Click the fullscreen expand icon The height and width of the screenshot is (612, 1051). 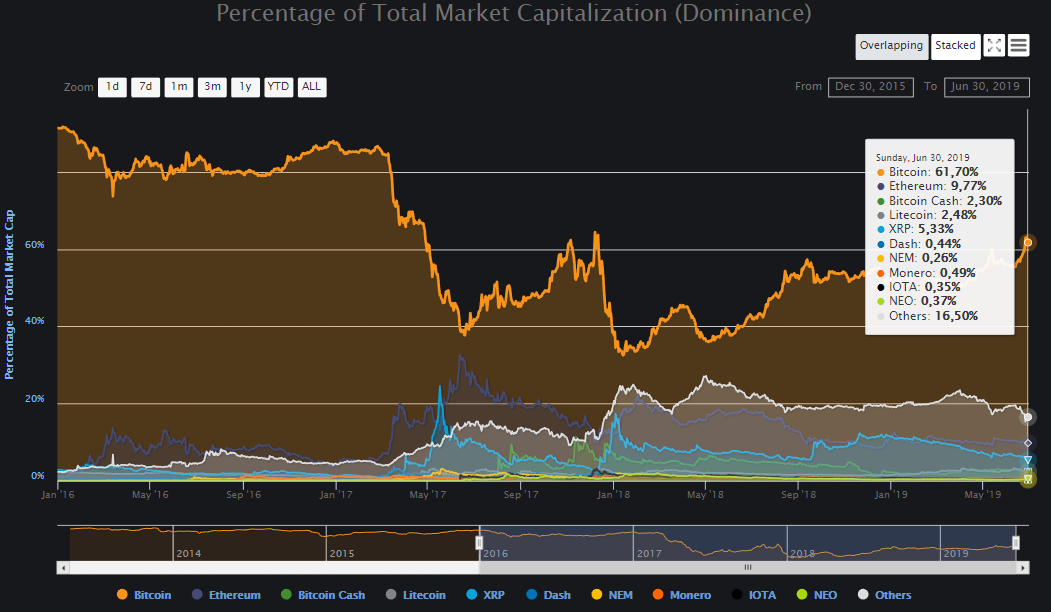coord(994,46)
